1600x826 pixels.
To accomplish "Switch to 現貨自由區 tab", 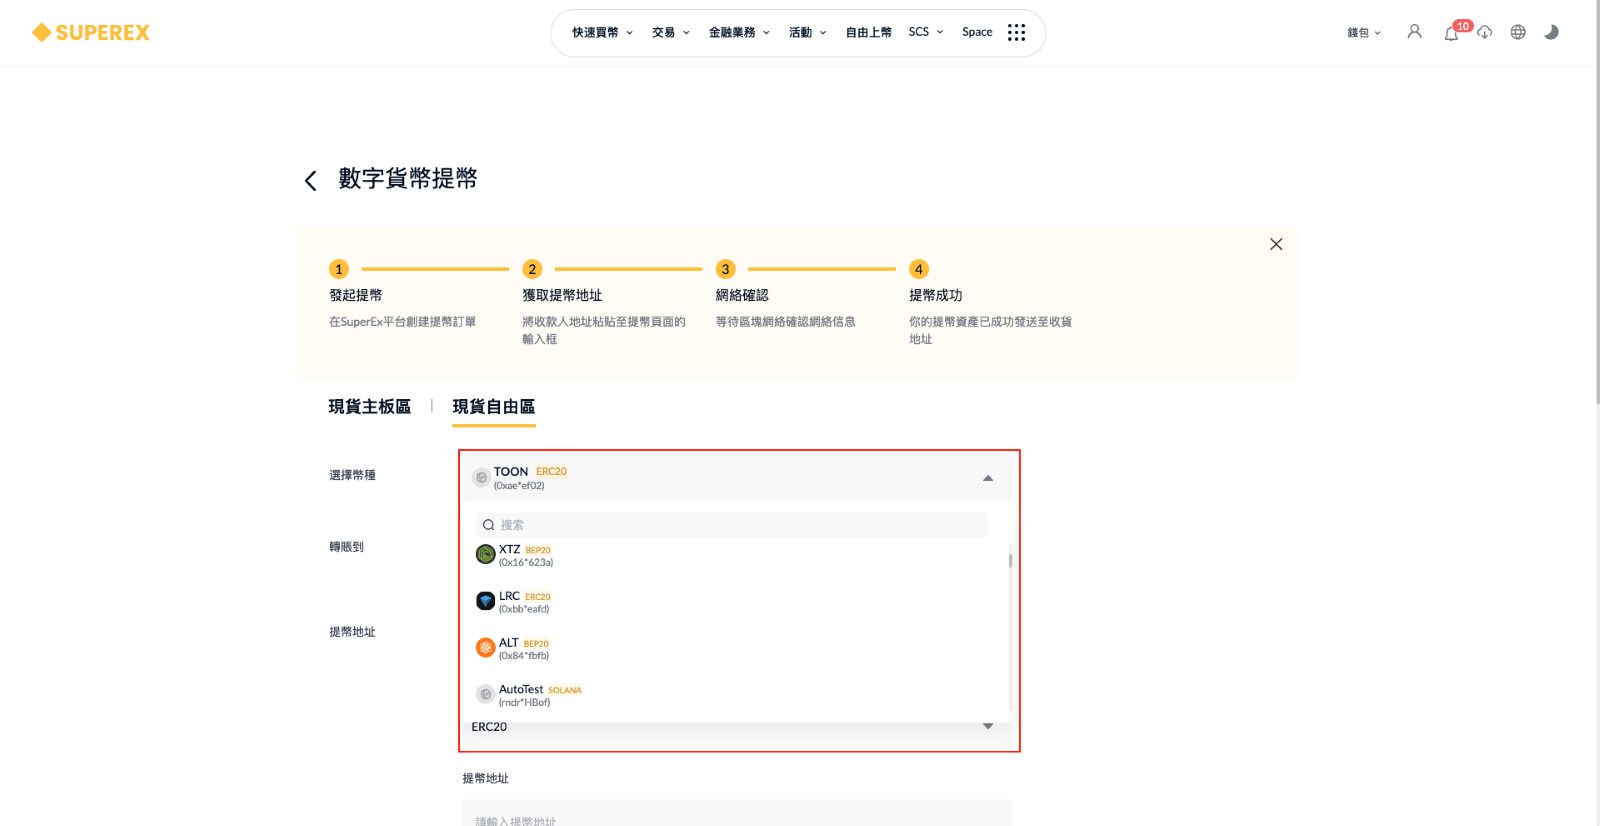I will (494, 407).
